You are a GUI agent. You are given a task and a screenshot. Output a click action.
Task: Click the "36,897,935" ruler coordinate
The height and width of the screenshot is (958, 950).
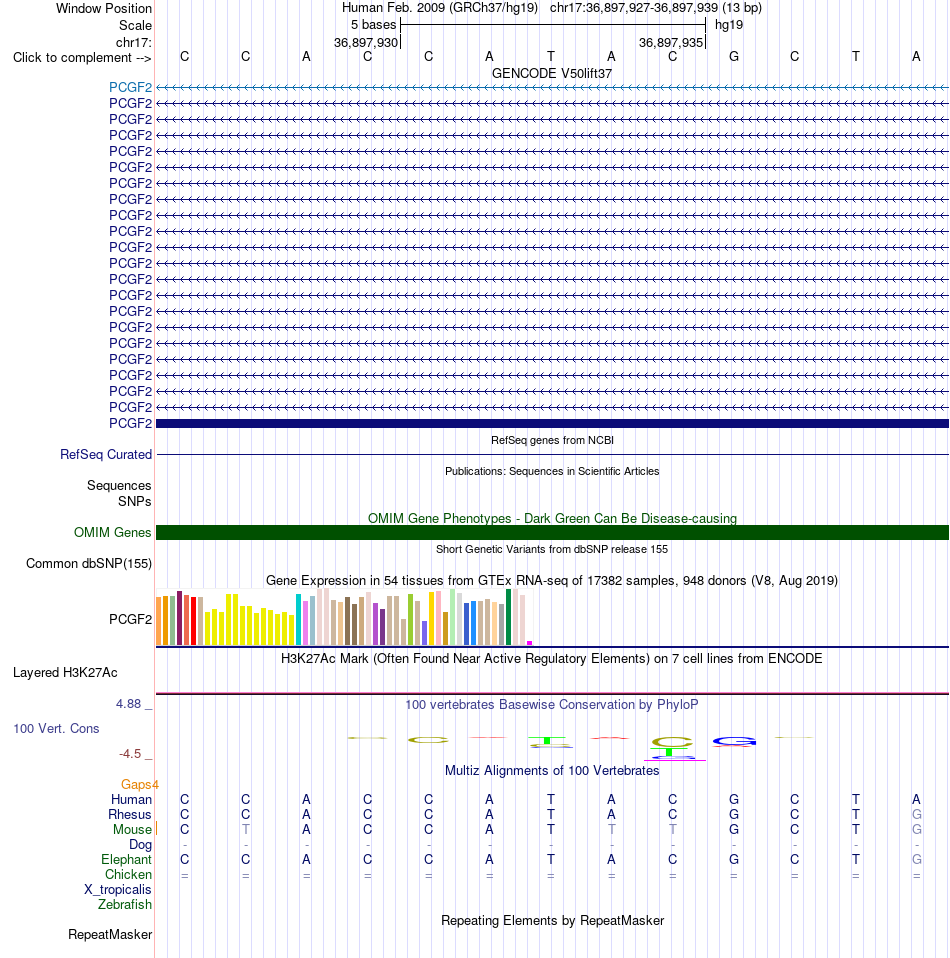click(671, 43)
